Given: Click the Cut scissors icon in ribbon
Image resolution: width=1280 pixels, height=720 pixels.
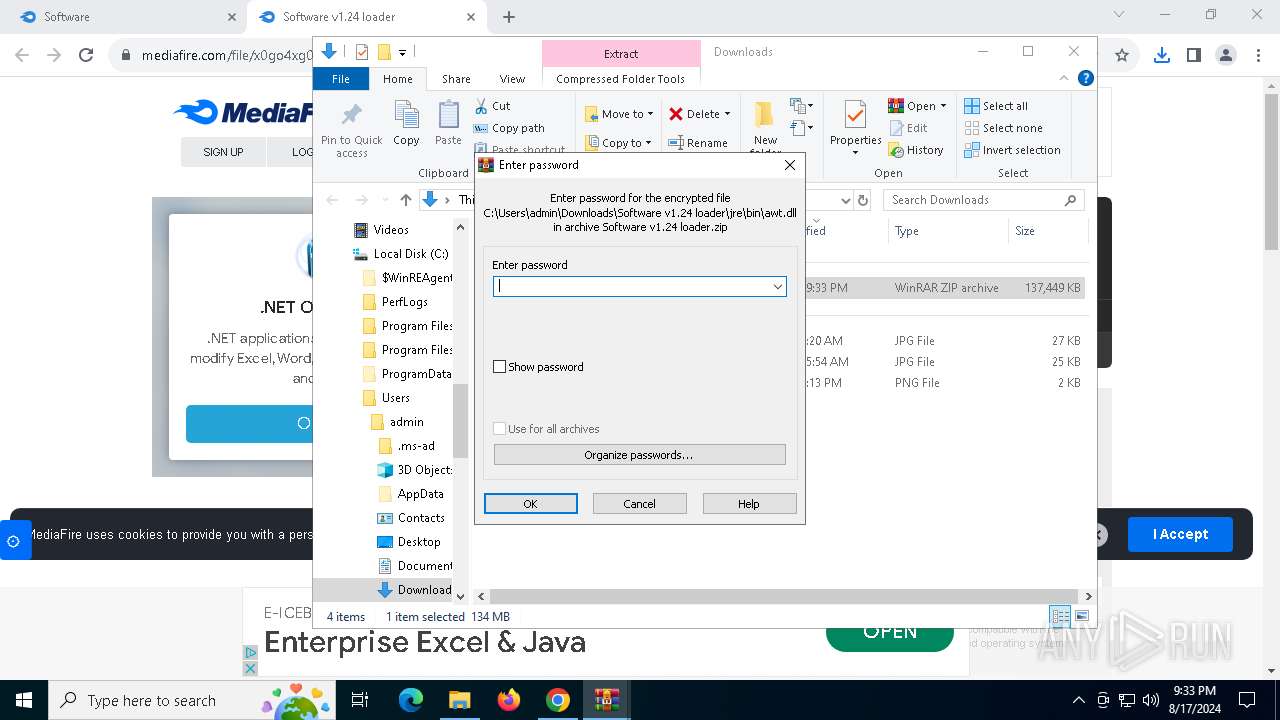Looking at the screenshot, I should pyautogui.click(x=481, y=106).
